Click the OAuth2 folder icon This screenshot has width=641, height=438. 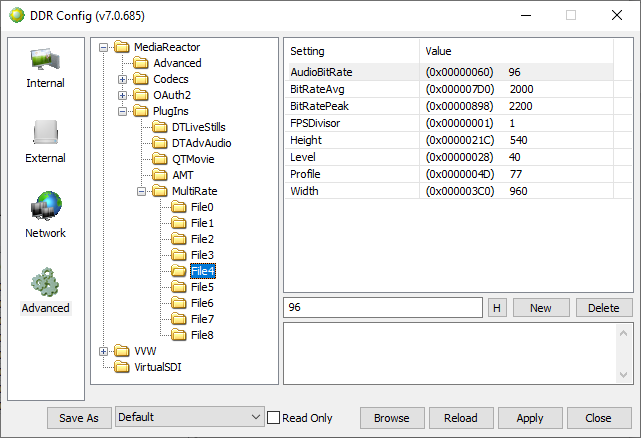(x=141, y=95)
